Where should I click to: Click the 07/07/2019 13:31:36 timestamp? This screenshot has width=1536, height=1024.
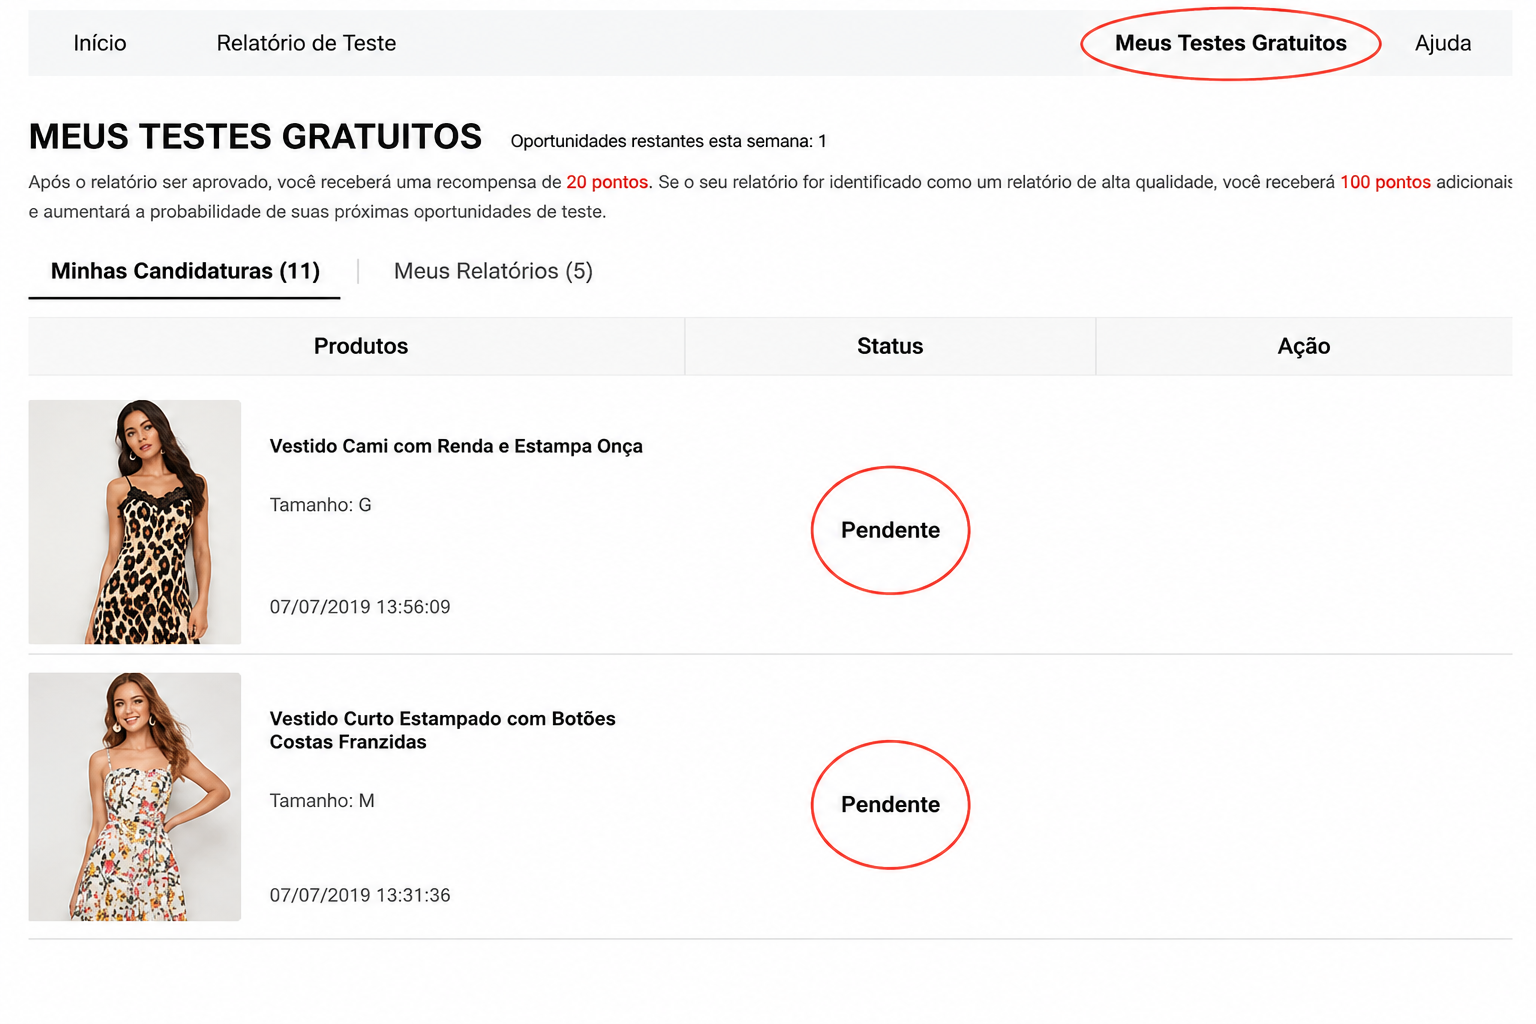pyautogui.click(x=360, y=895)
